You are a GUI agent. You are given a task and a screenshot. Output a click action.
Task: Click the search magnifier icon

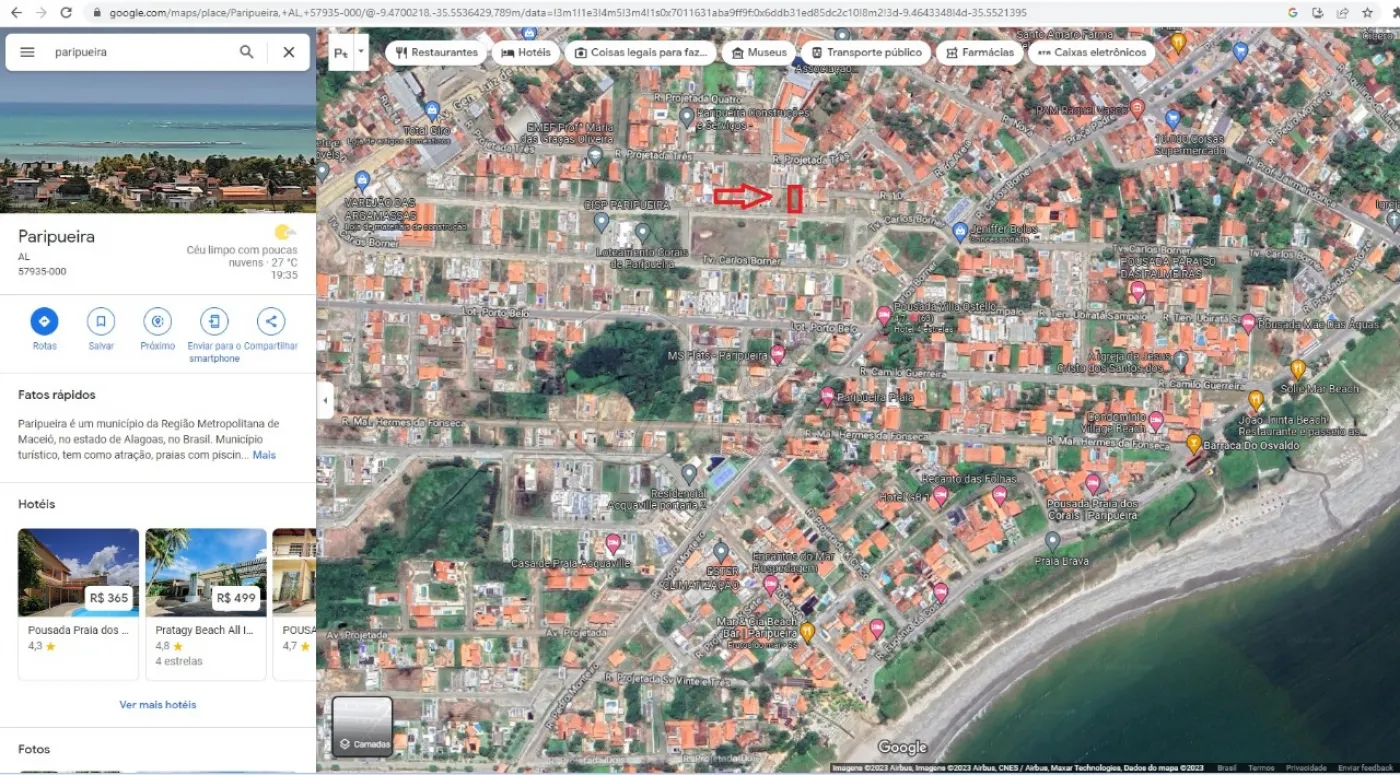(x=246, y=52)
